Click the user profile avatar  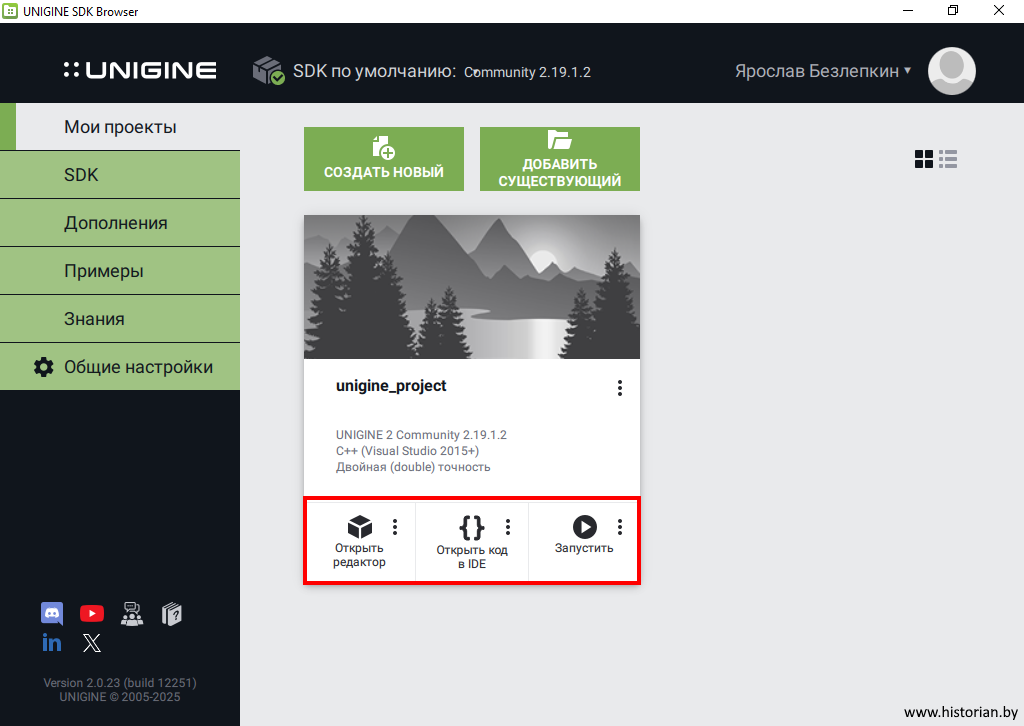(951, 71)
